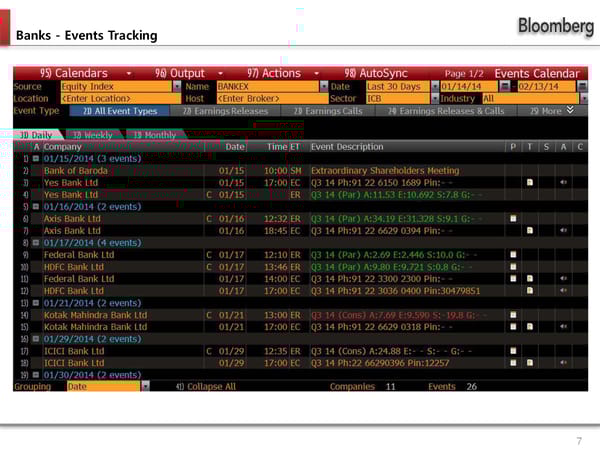The height and width of the screenshot is (450, 600).
Task: Play audio icon for ICICI Bank 17:00 call
Action: pyautogui.click(x=563, y=363)
